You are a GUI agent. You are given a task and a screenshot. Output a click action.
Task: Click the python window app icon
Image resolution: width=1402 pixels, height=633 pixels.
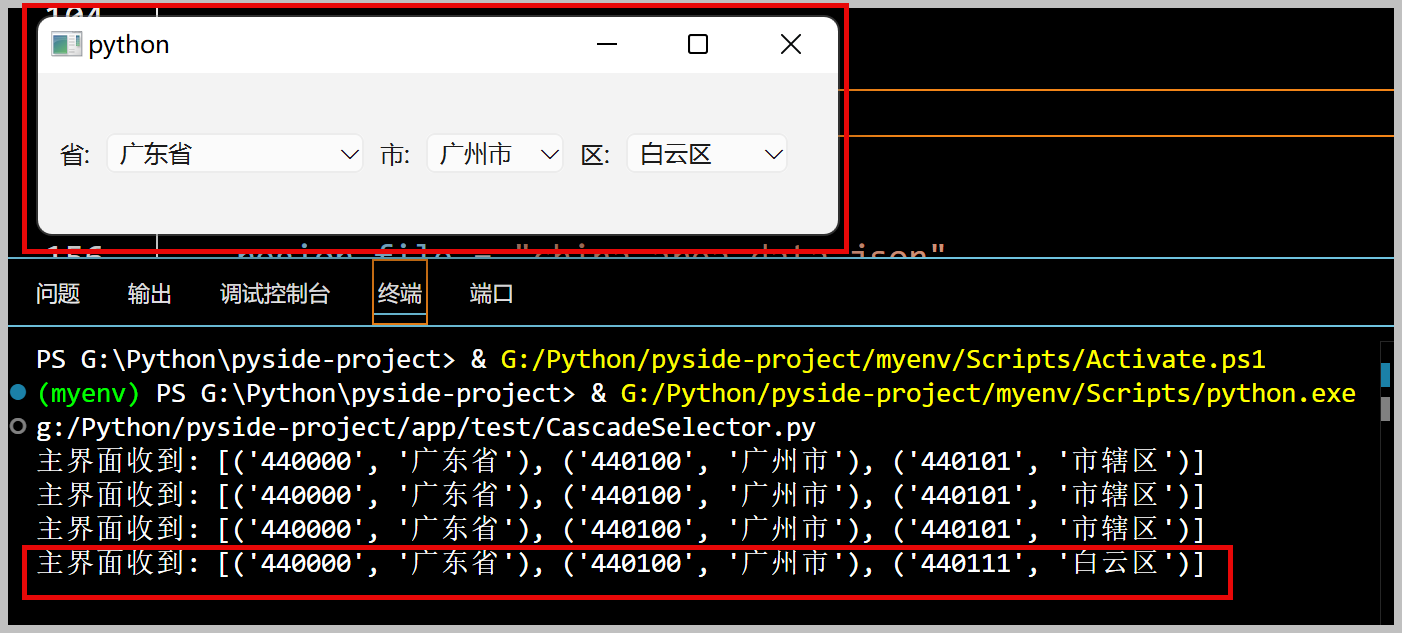point(66,44)
